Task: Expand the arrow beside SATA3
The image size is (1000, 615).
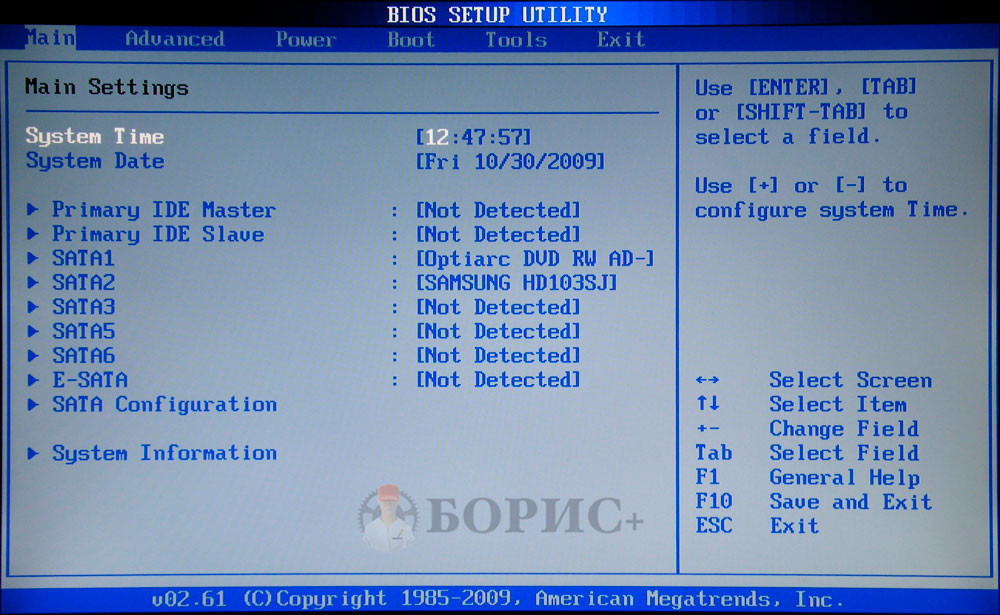Action: point(33,306)
